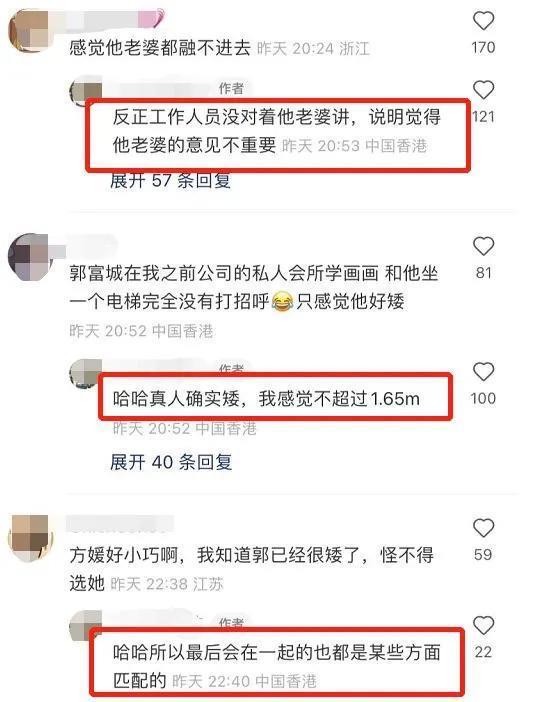Tap heart on reply with 22 likes
This screenshot has height=702, width=534.
[x=483, y=625]
